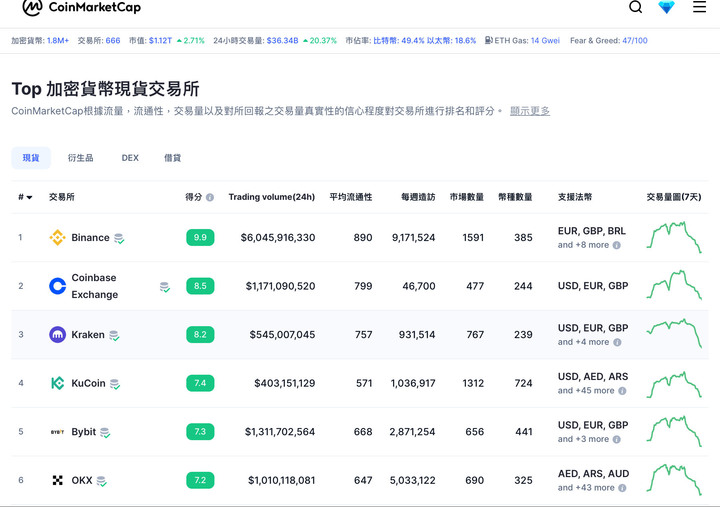Sort by Trading volume(24h) header
The image size is (720, 507).
(272, 197)
